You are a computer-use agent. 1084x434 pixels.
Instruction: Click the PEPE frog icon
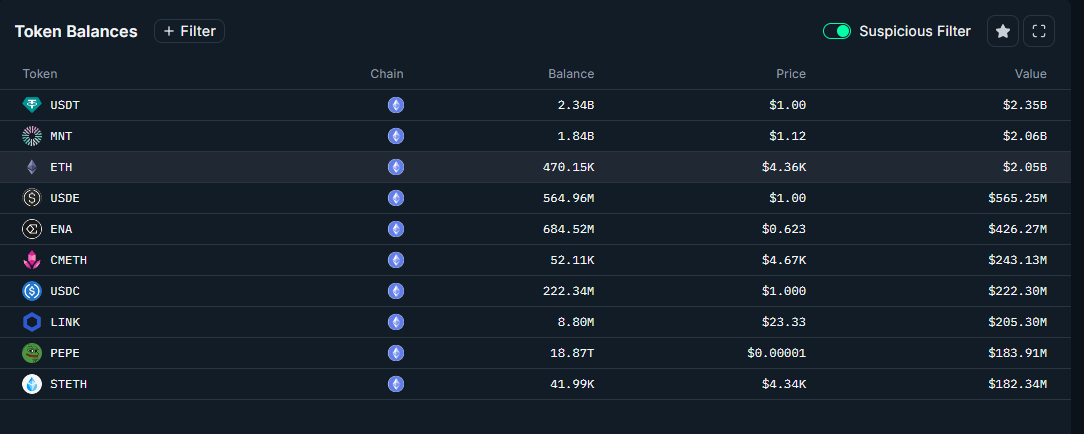coord(32,353)
